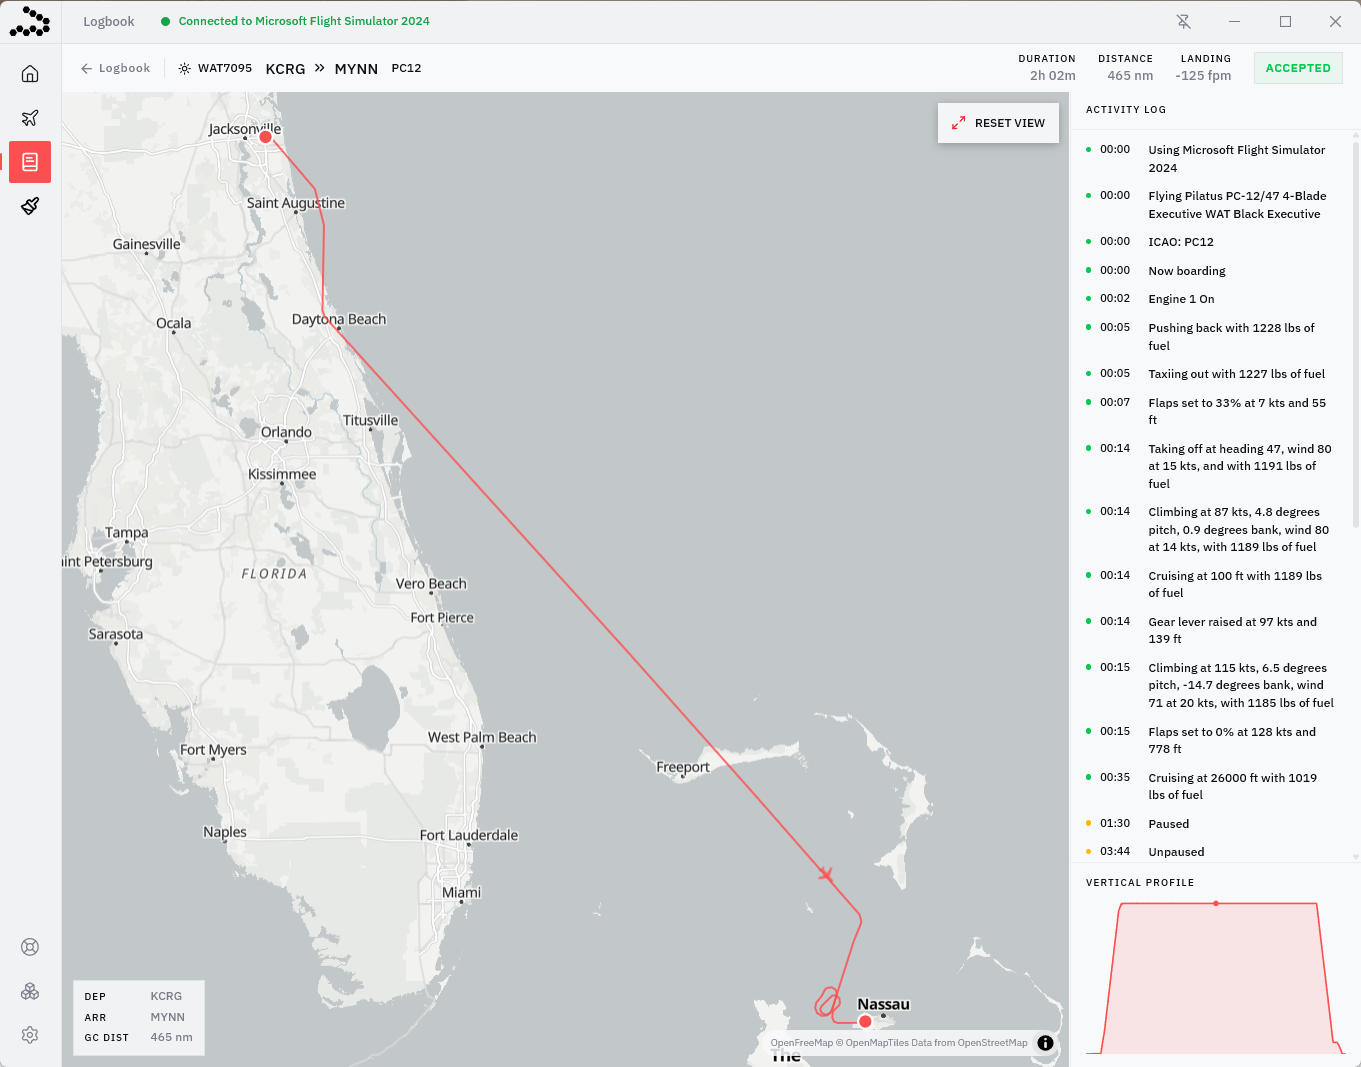Screen dimensions: 1361x1067
Task: Click the Daytona Beach label on the map
Action: pyautogui.click(x=339, y=319)
